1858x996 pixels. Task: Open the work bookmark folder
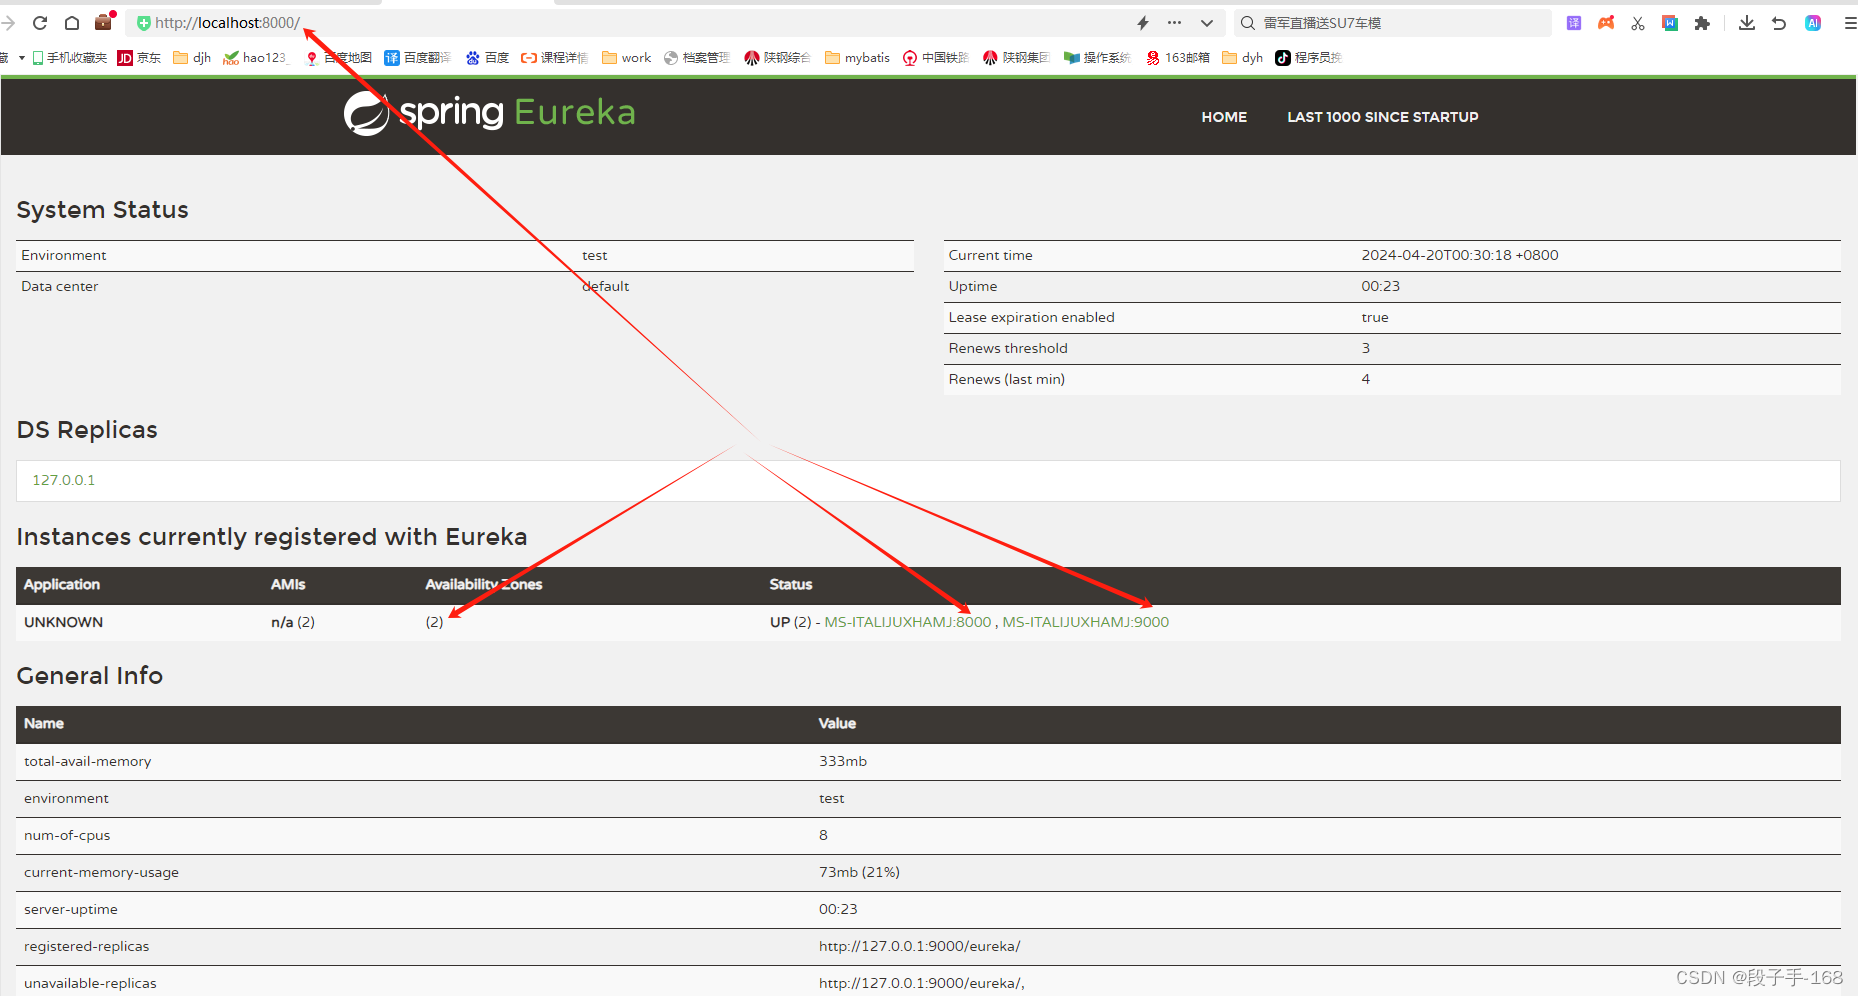[x=626, y=58]
